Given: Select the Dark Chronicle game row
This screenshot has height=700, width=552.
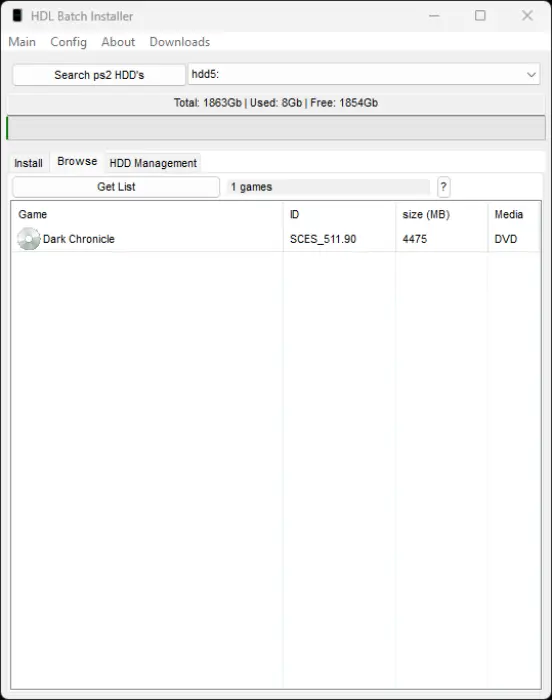Looking at the screenshot, I should [276, 239].
